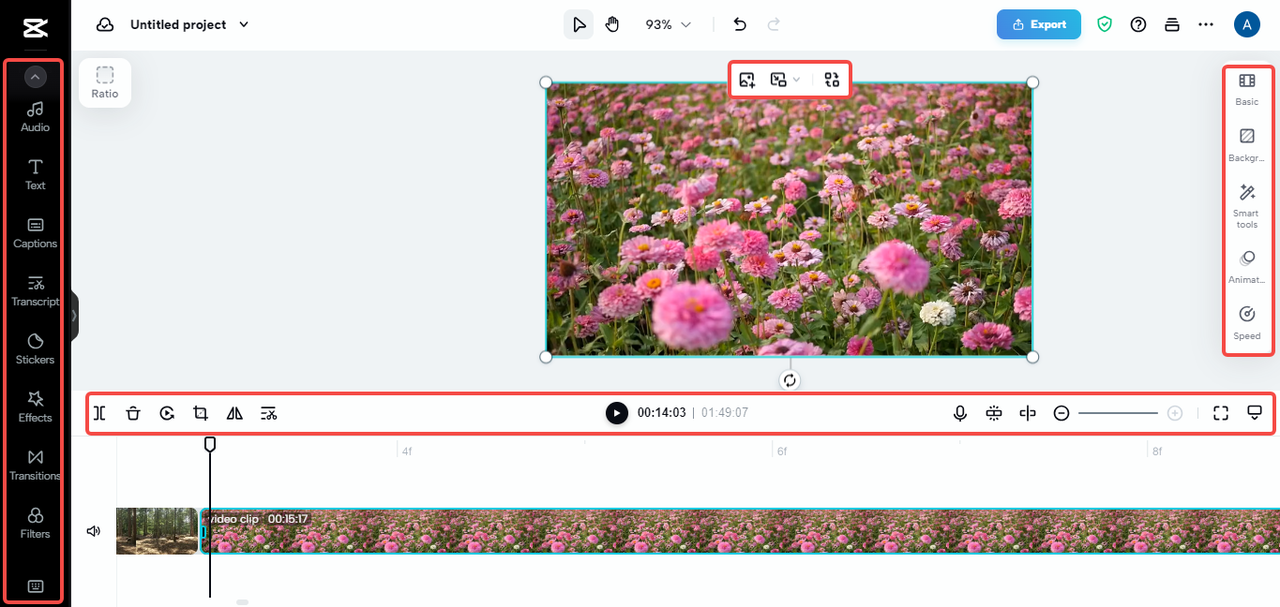This screenshot has width=1280, height=607.
Task: Open the more options ellipsis menu
Action: [x=1206, y=25]
